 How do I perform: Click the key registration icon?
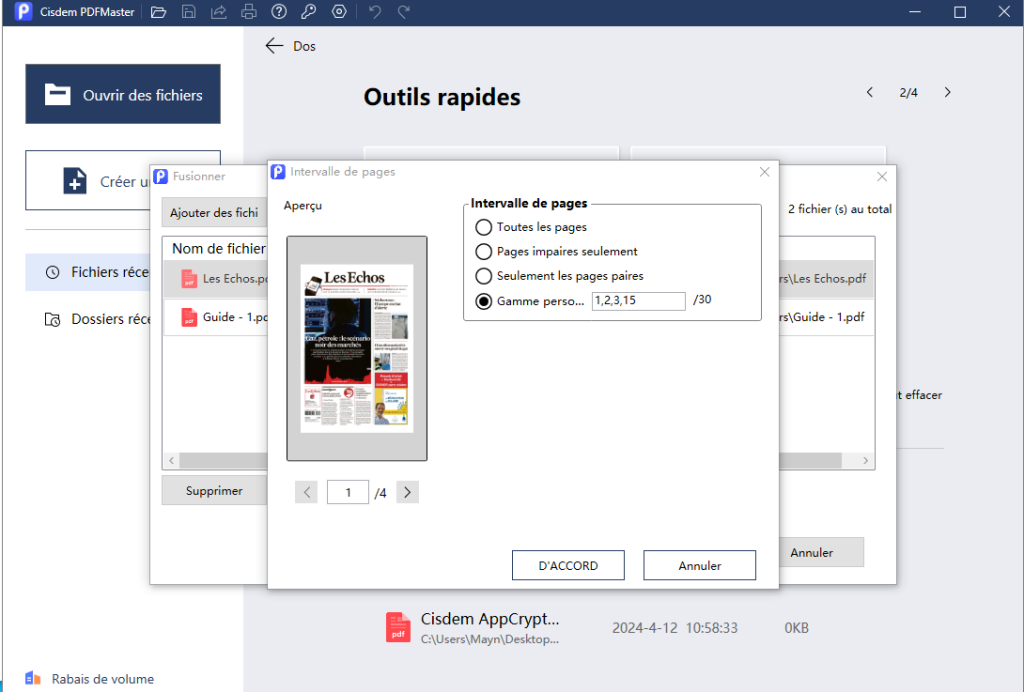click(x=309, y=12)
